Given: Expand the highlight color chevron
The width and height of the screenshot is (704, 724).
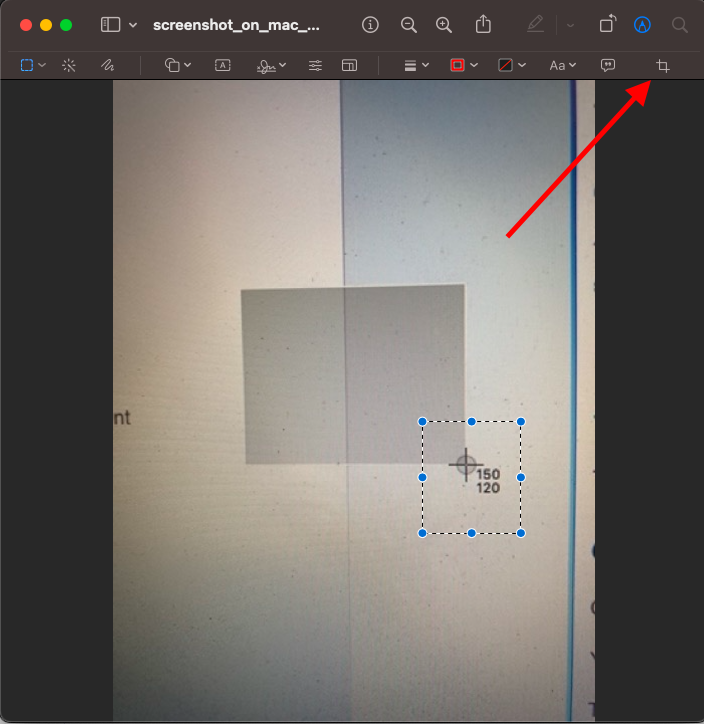Looking at the screenshot, I should pos(571,25).
